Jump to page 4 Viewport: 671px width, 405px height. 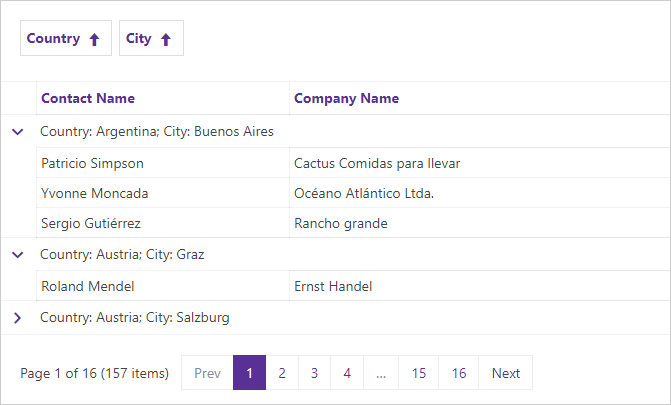click(347, 373)
